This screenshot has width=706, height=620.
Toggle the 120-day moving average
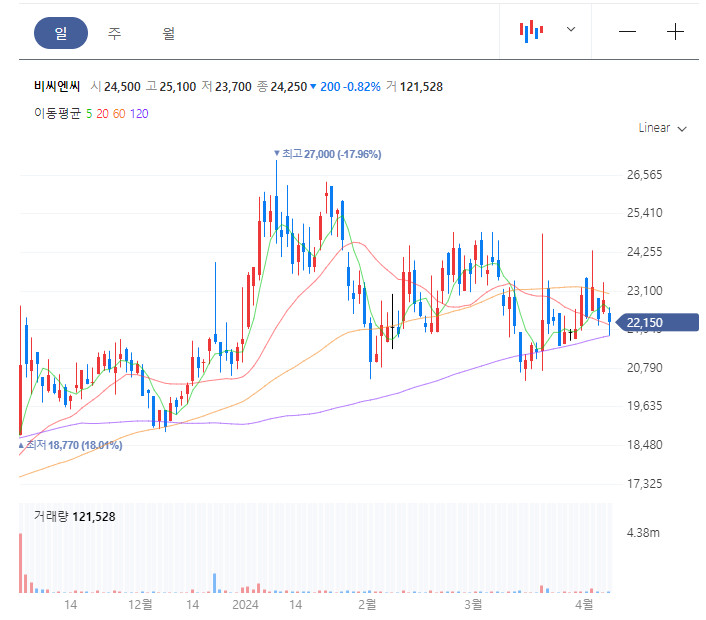click(139, 114)
